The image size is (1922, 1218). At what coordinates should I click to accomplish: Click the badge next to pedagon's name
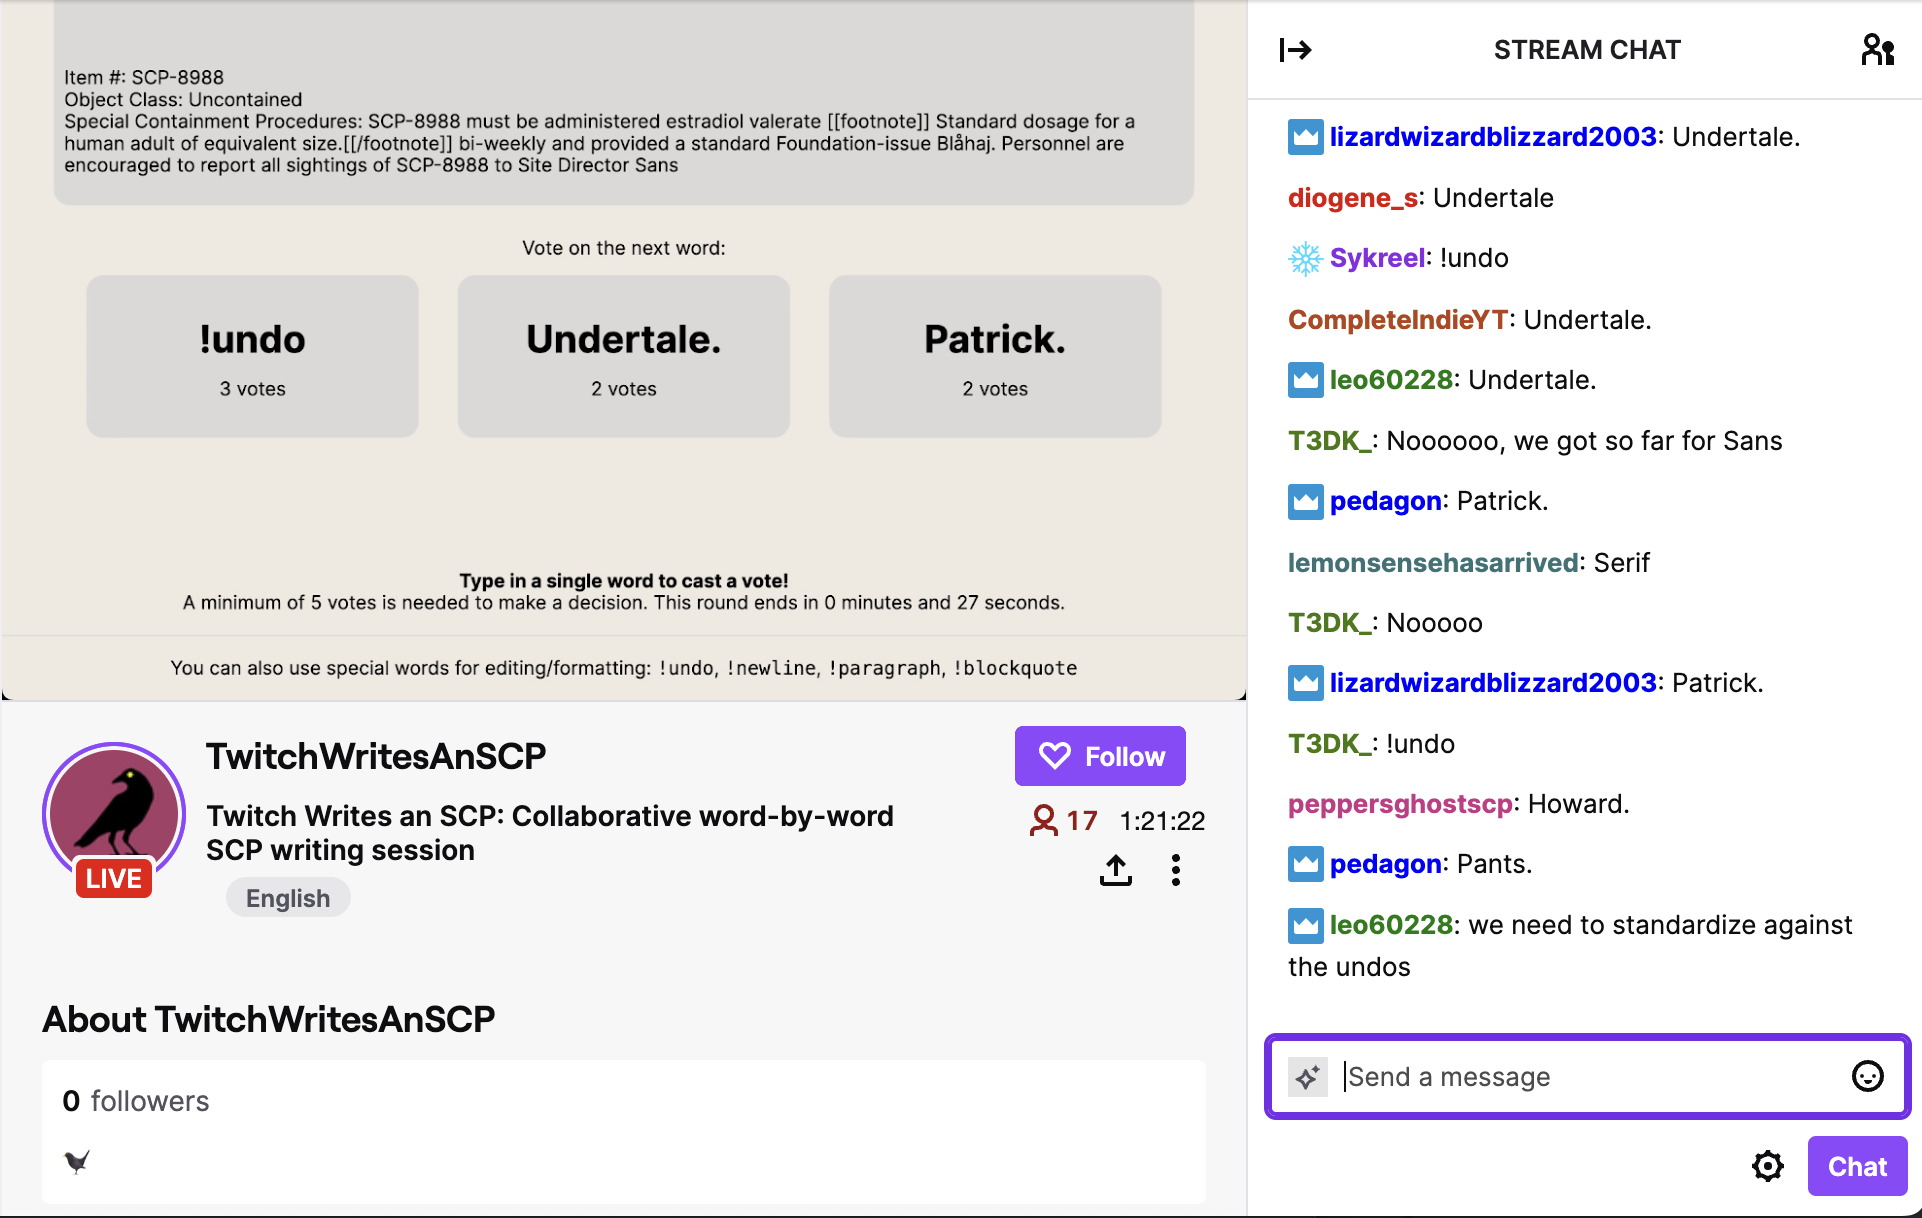point(1304,501)
